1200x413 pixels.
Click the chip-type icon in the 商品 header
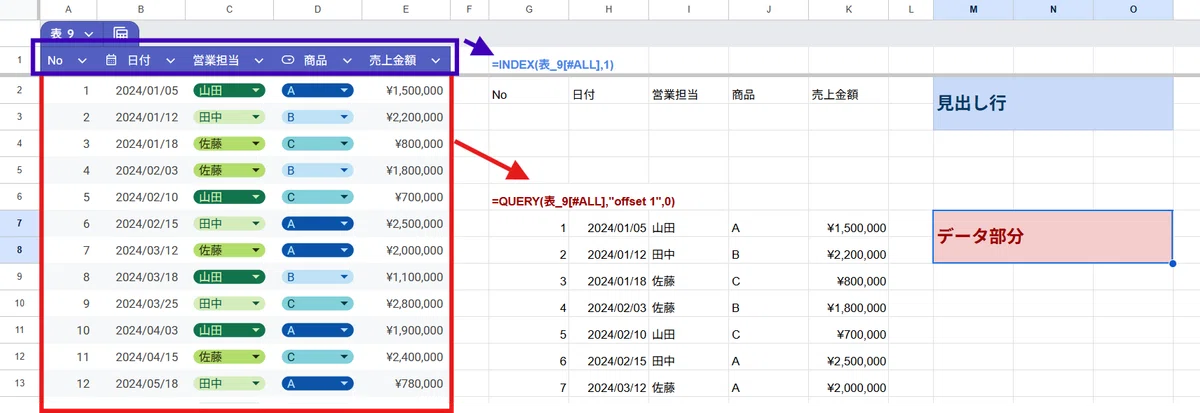point(288,60)
